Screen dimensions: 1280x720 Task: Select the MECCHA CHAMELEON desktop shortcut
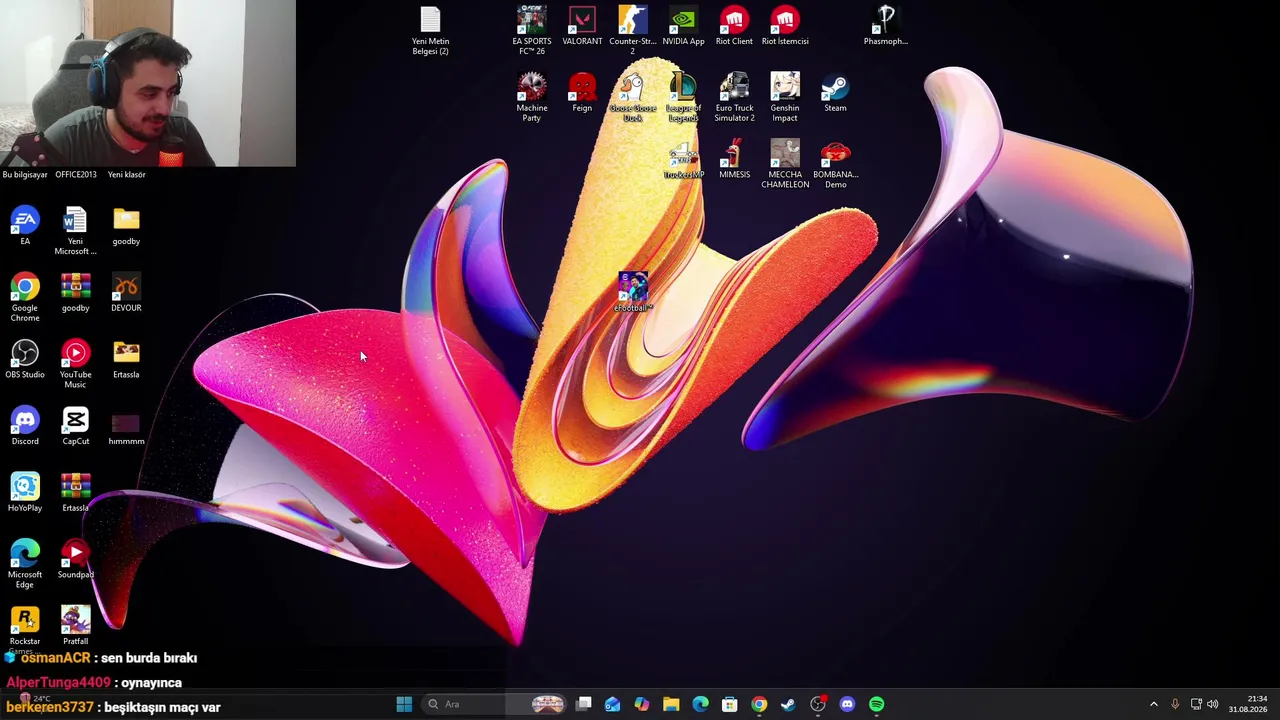coord(785,165)
